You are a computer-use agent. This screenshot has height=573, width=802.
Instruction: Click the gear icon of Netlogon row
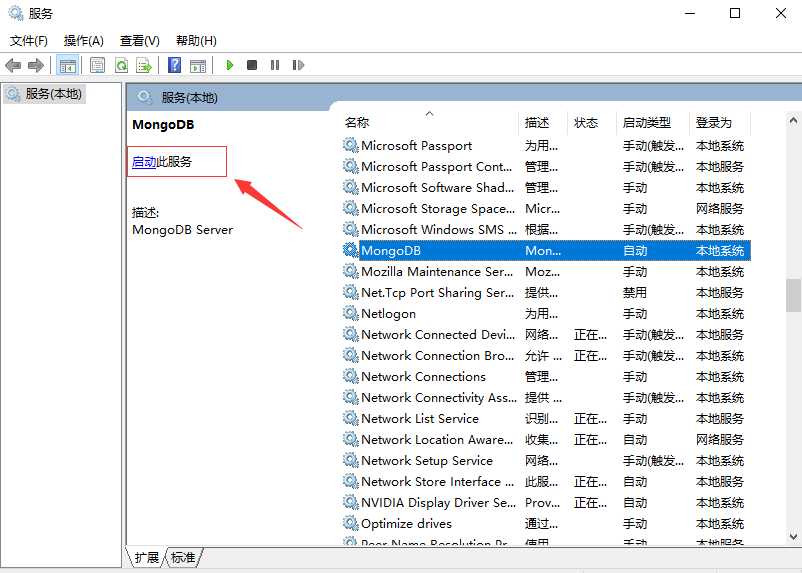pyautogui.click(x=350, y=313)
